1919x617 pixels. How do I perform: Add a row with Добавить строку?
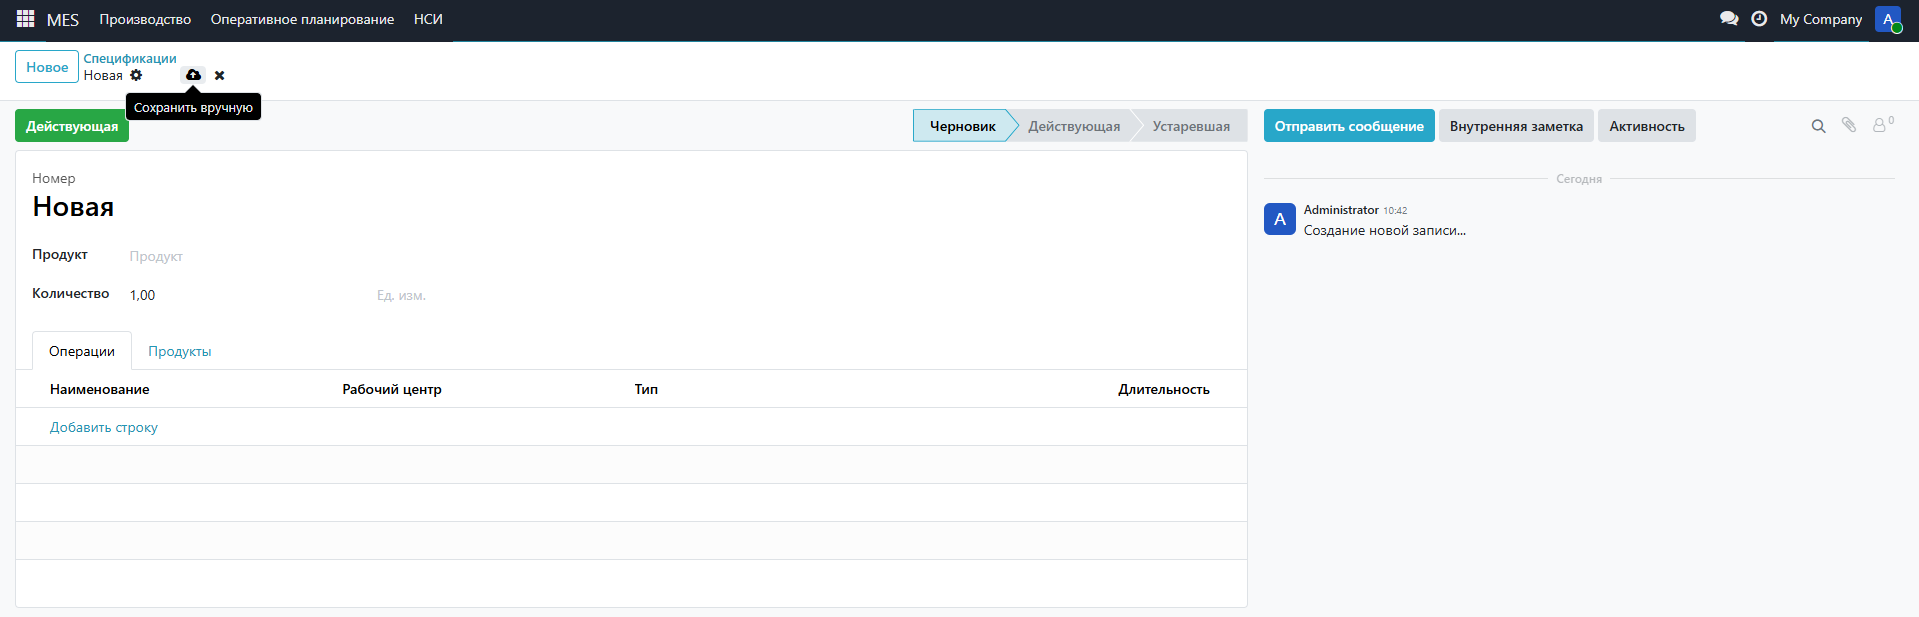(104, 427)
